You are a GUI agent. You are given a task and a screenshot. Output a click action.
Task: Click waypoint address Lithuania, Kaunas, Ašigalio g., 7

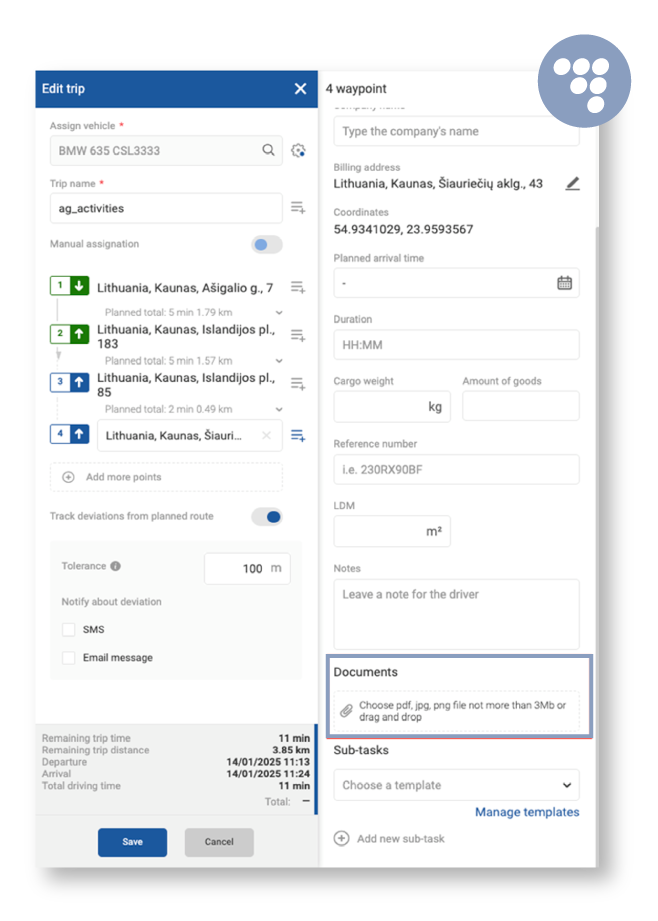coord(185,288)
